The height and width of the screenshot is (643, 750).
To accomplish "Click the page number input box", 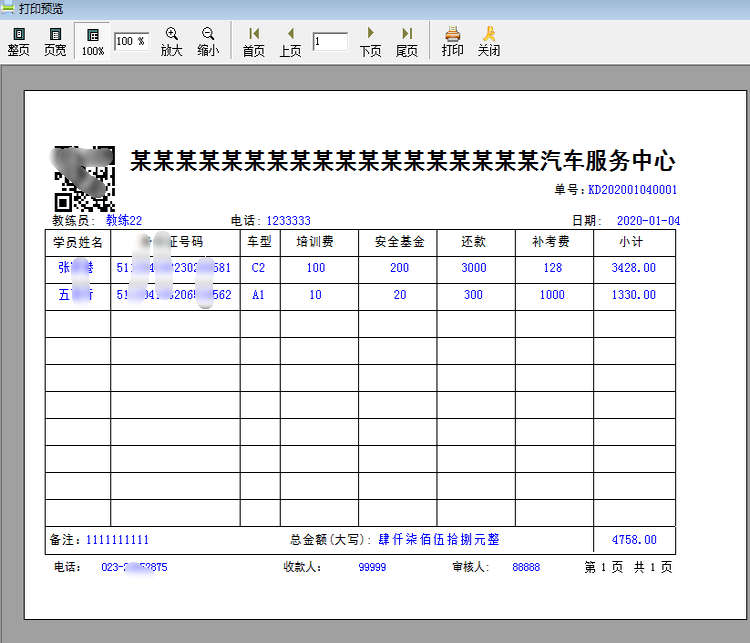I will (x=330, y=42).
